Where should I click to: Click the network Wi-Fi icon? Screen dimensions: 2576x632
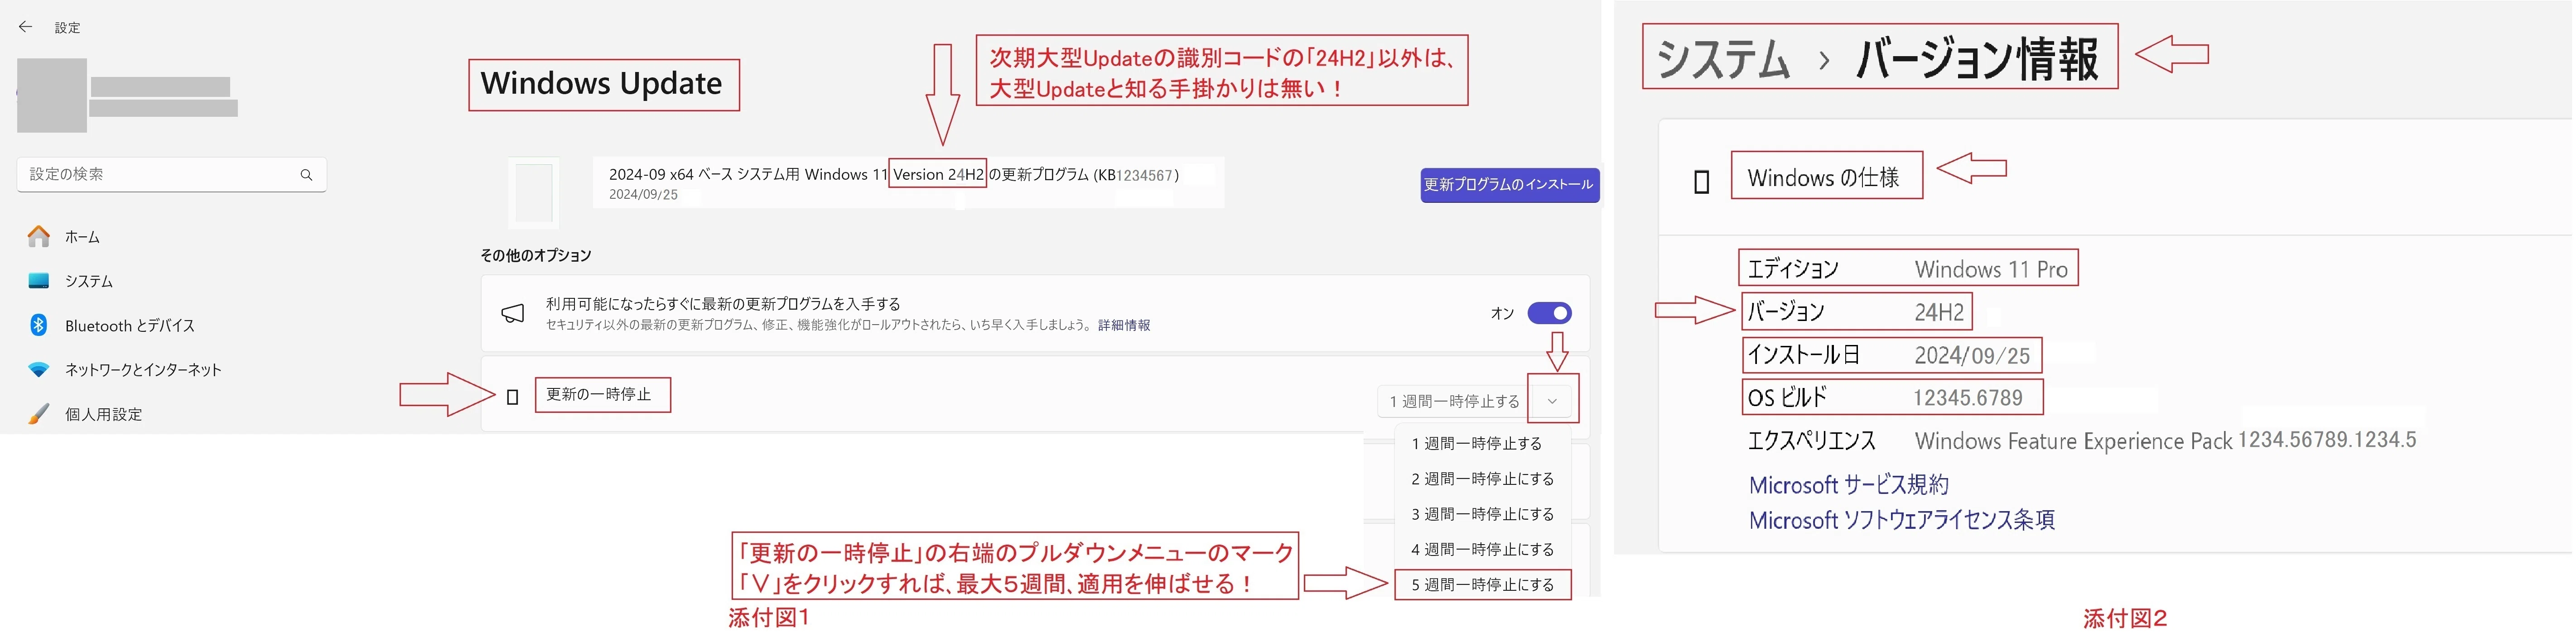click(x=39, y=369)
